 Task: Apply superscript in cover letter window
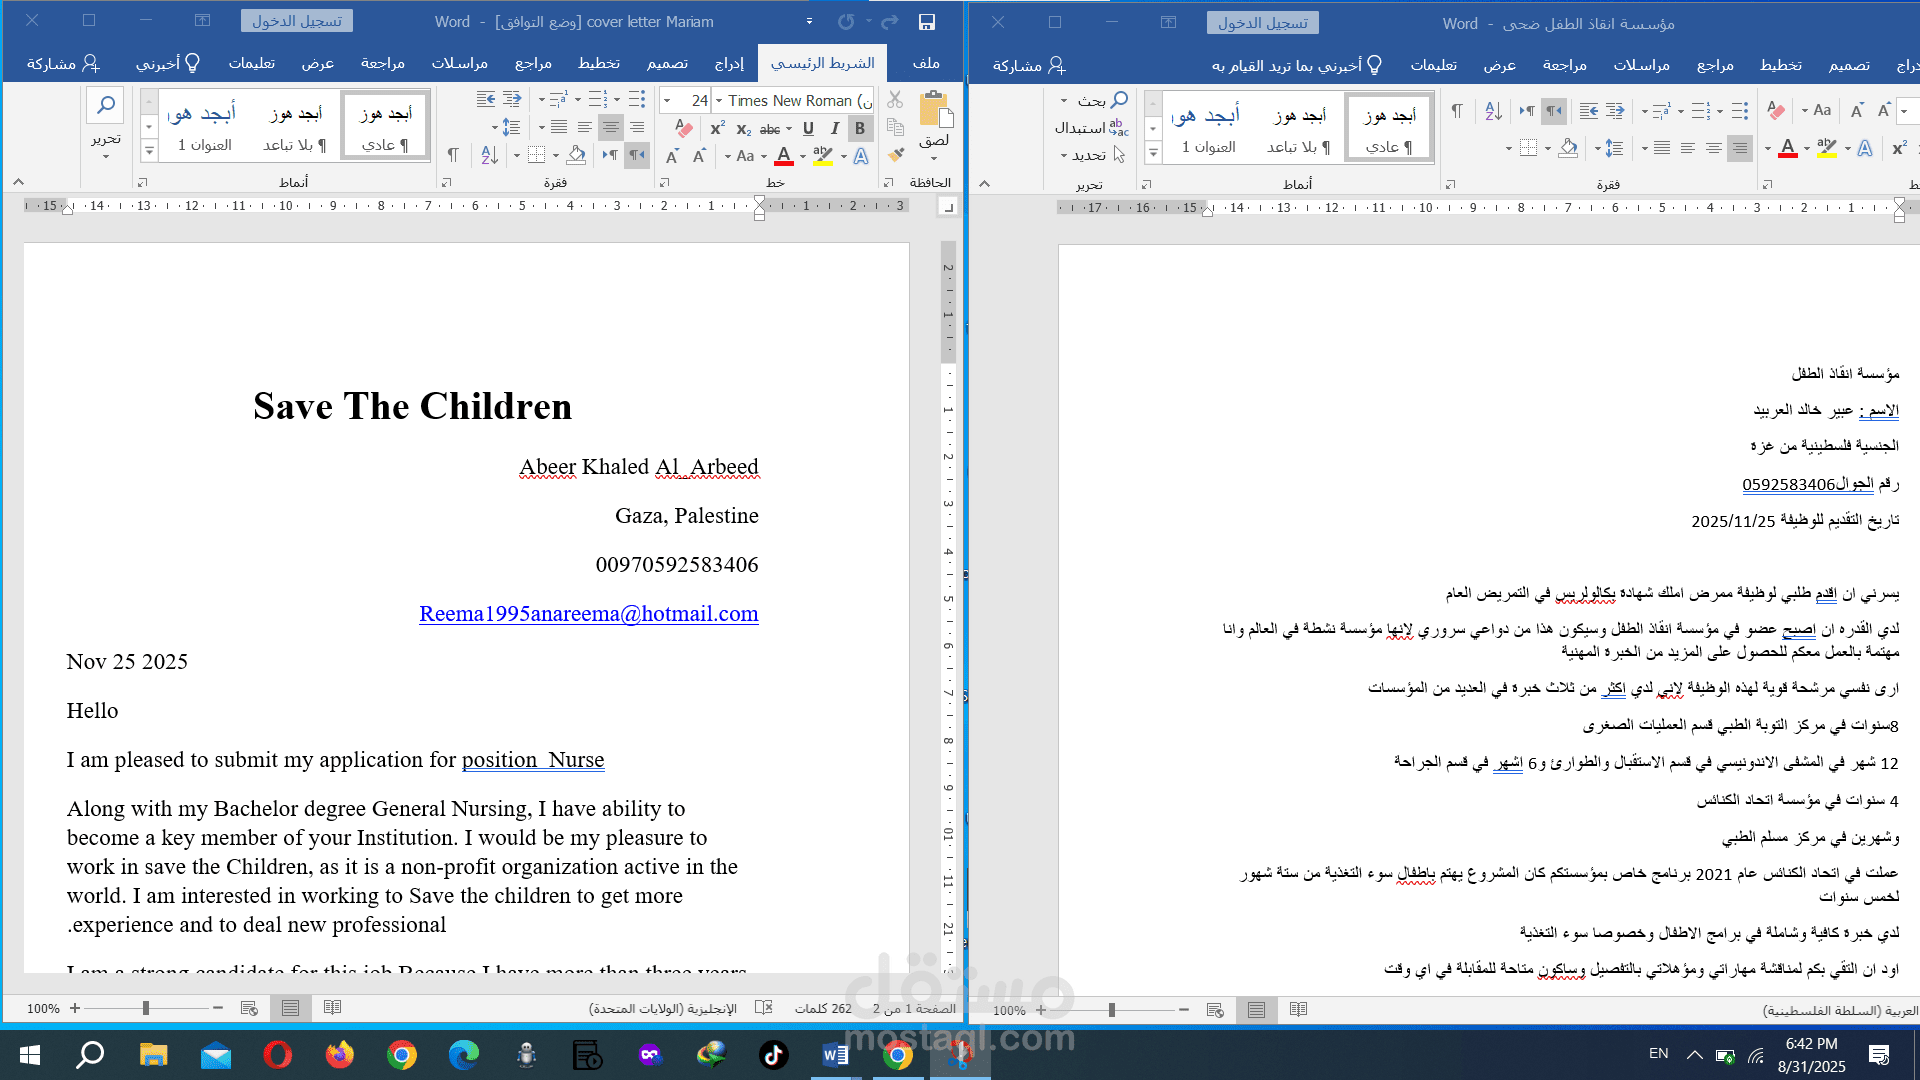(717, 128)
